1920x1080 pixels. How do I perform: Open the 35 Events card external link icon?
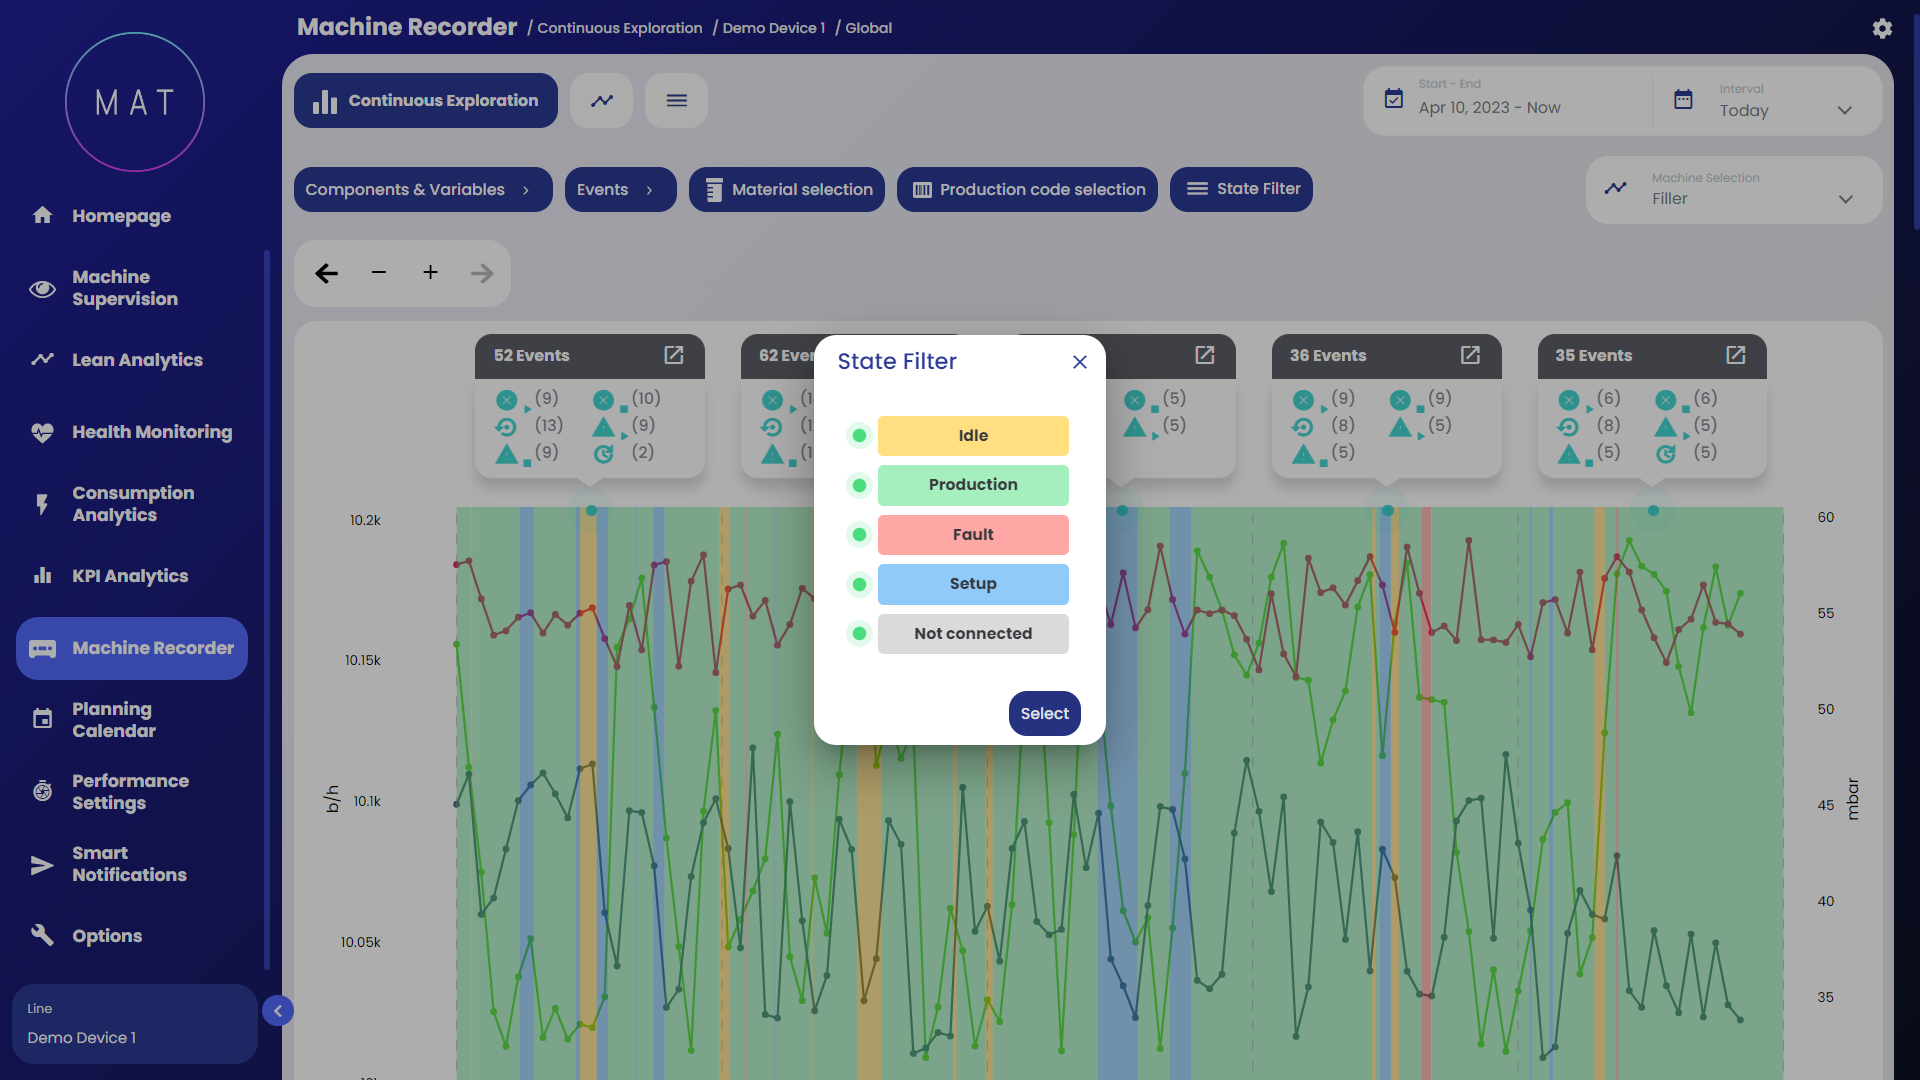1735,355
